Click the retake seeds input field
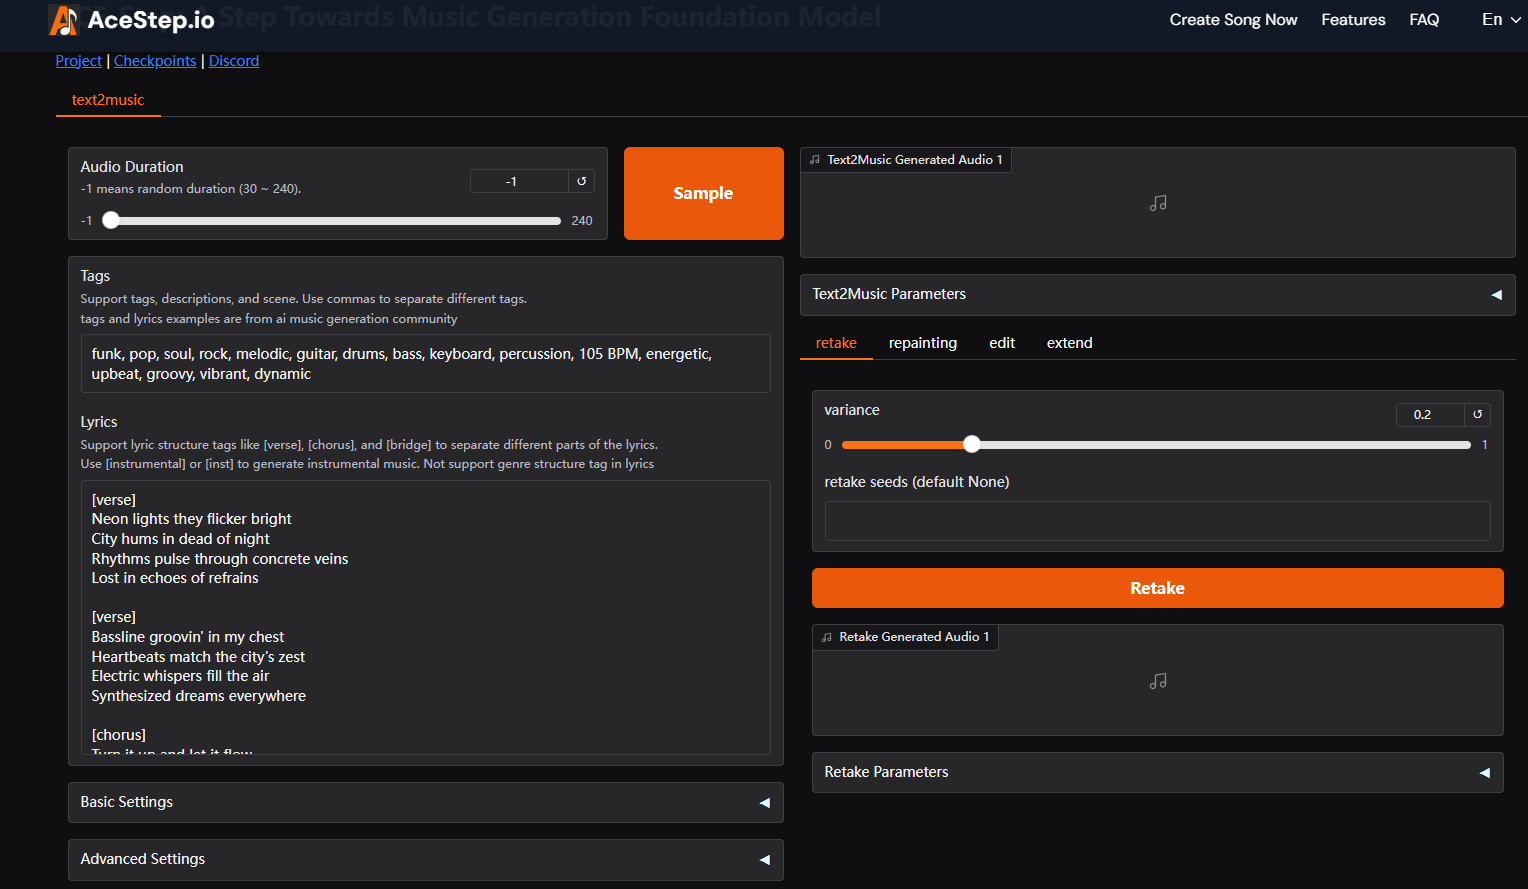 1157,521
